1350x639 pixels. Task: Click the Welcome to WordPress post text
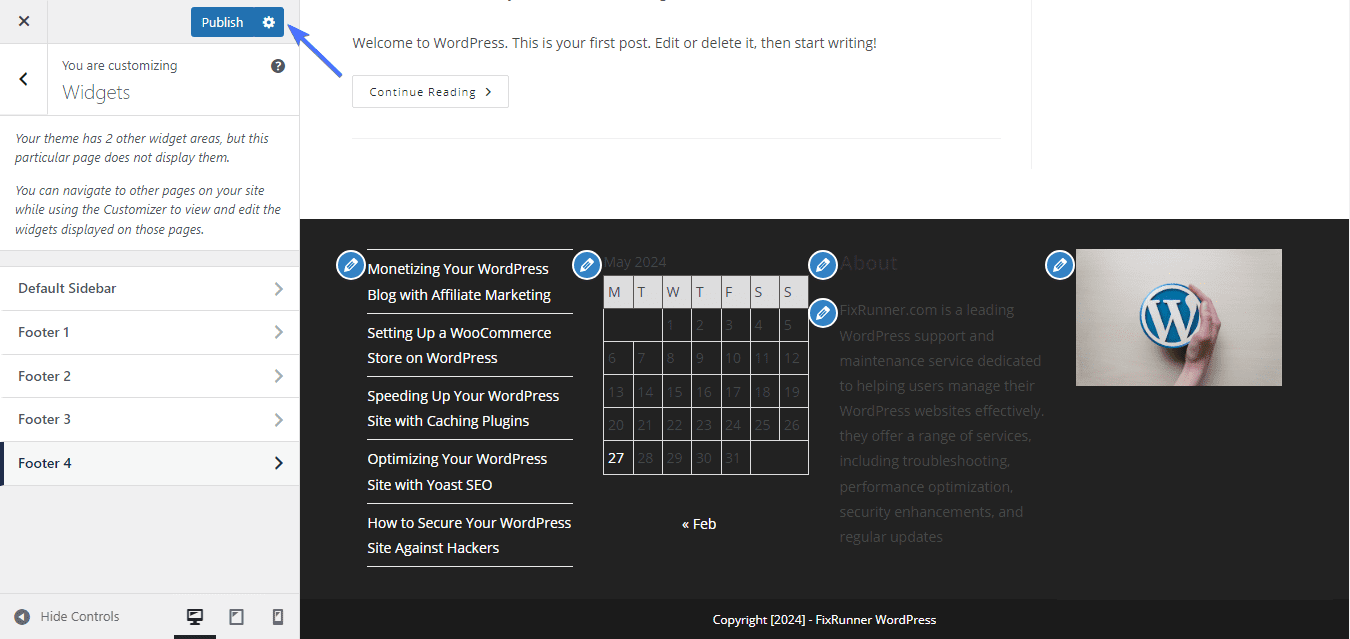click(614, 43)
